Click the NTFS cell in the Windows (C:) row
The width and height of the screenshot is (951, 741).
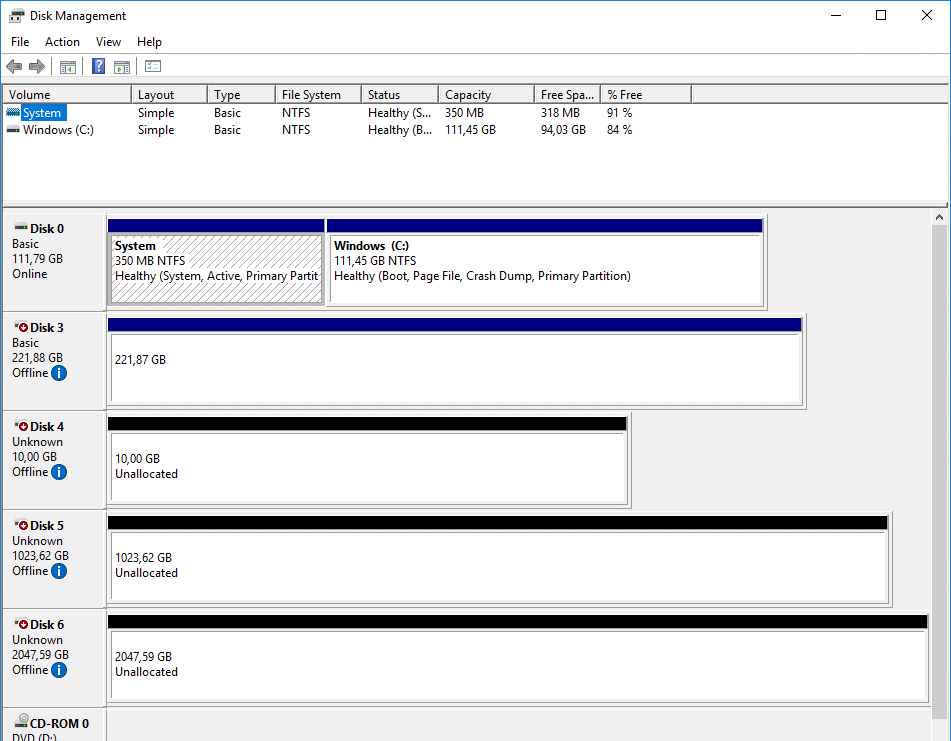[x=296, y=130]
